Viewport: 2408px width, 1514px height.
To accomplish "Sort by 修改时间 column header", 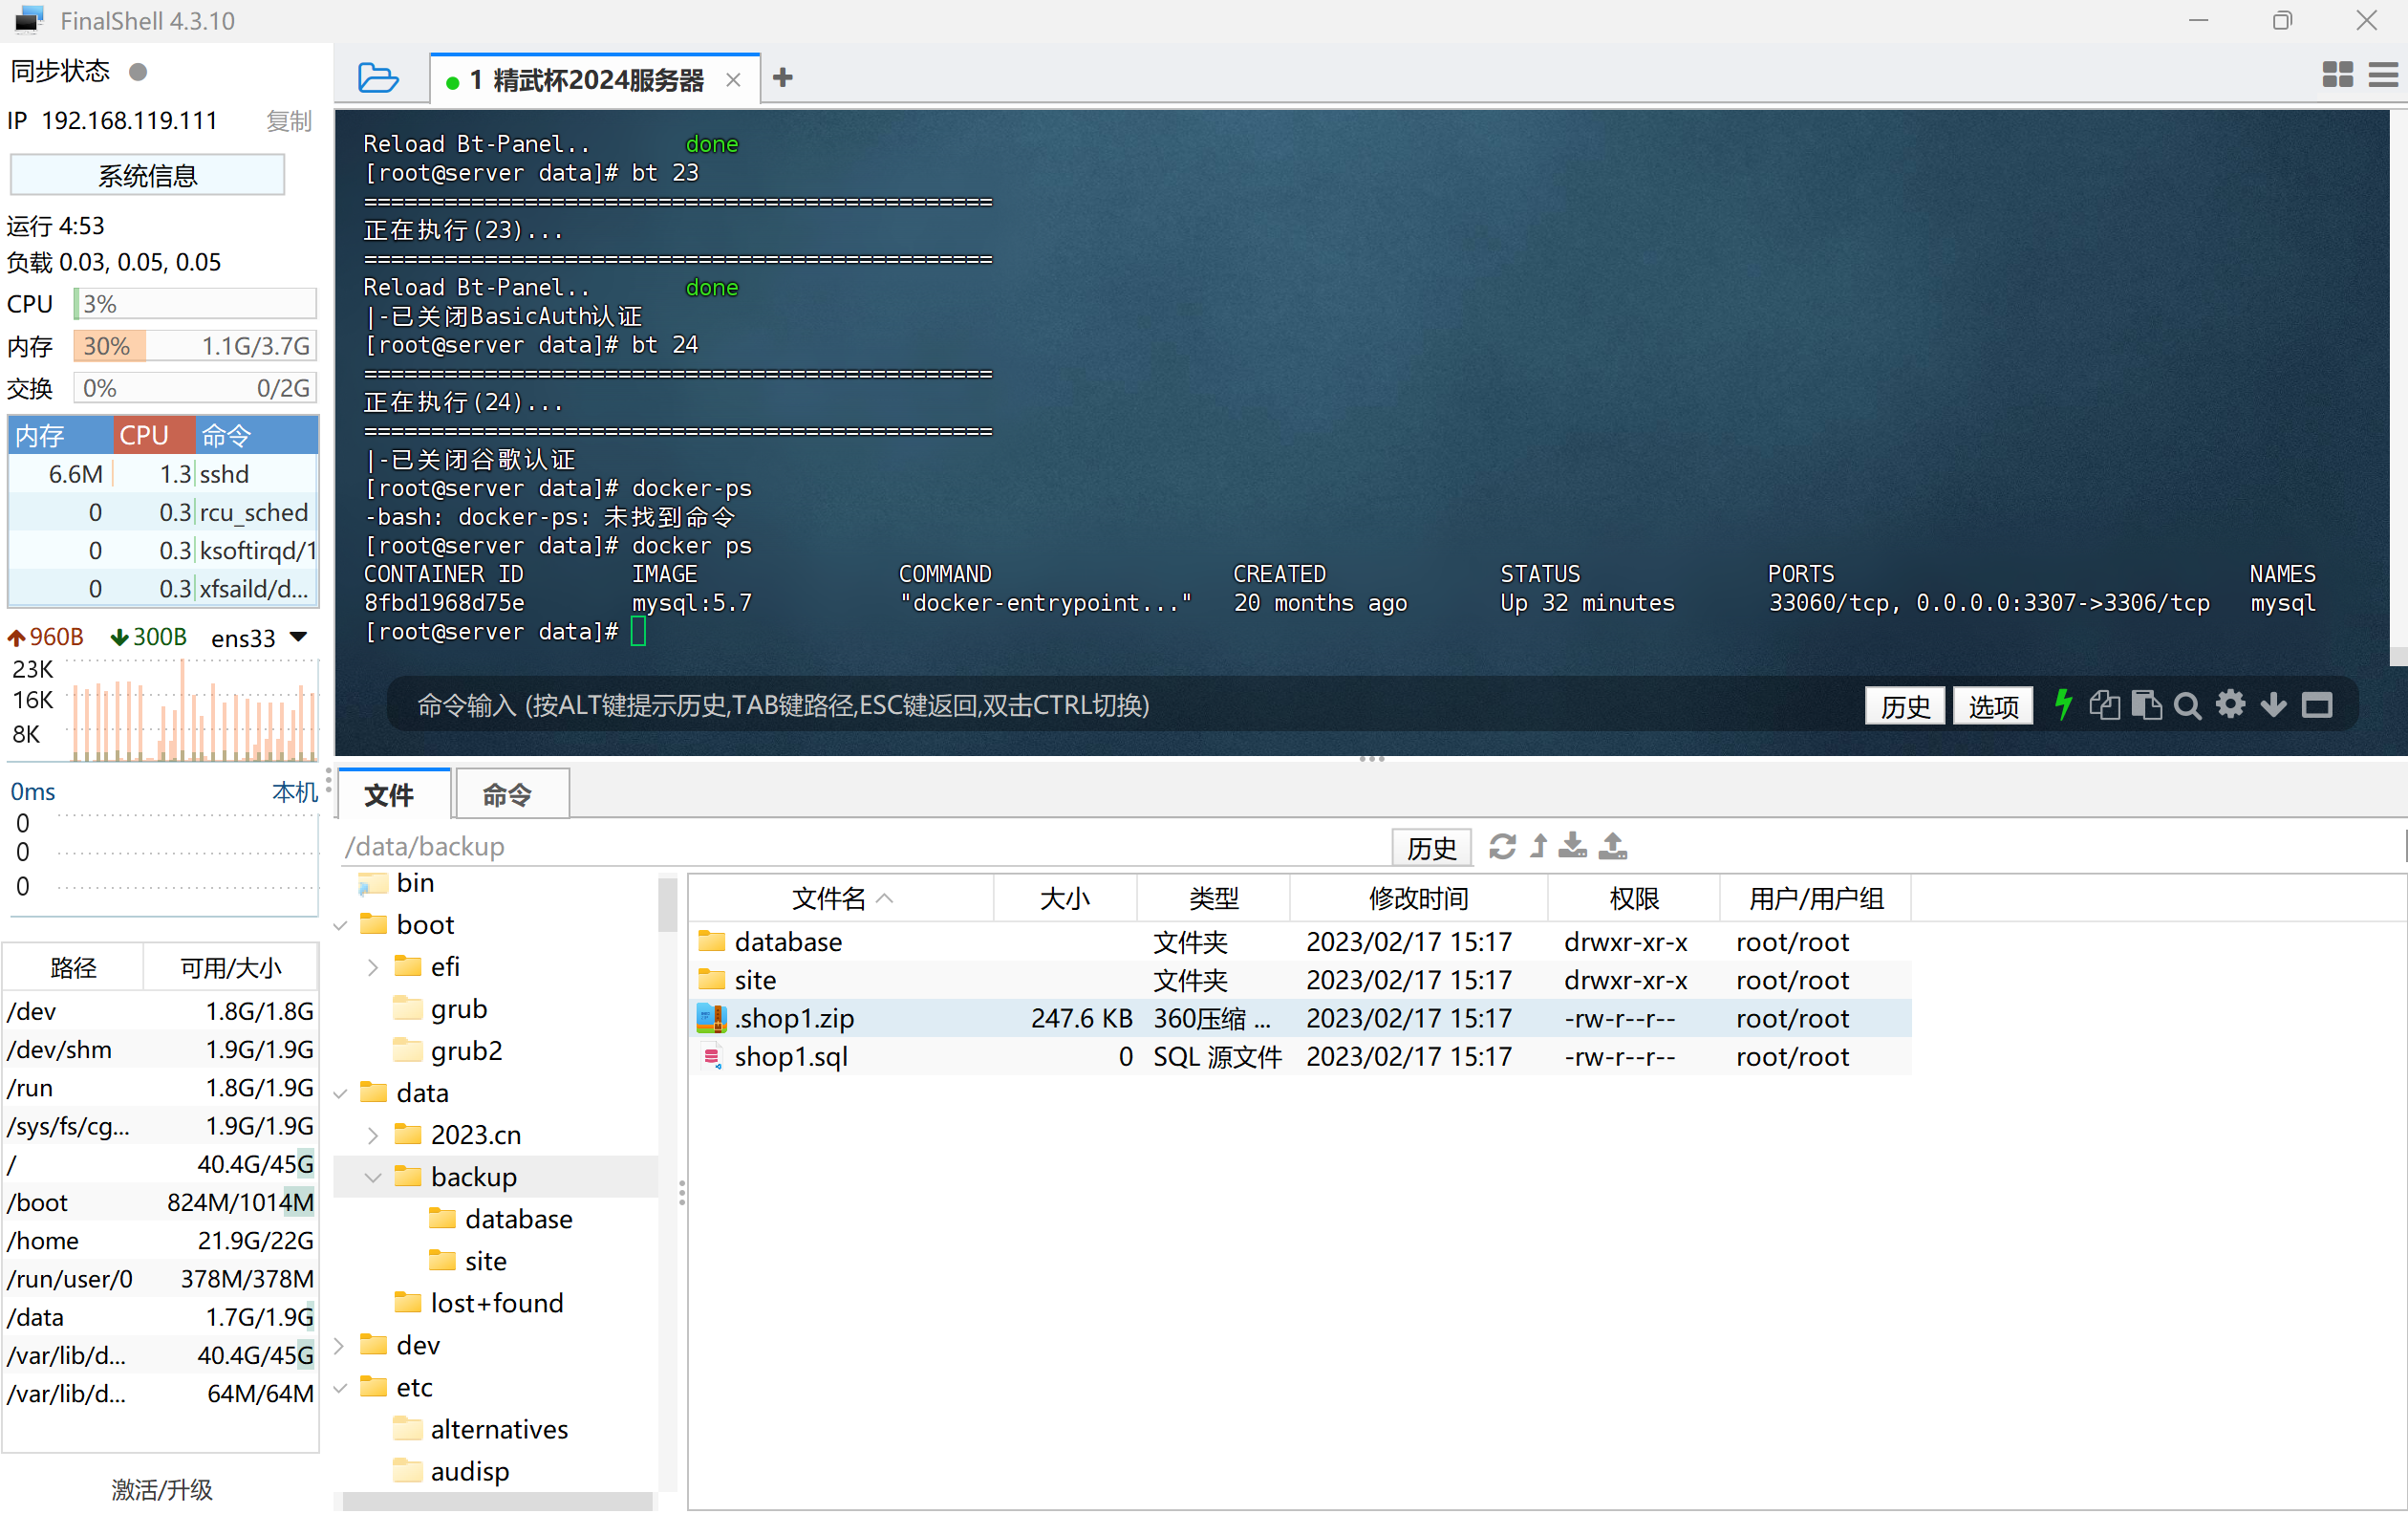I will point(1418,898).
